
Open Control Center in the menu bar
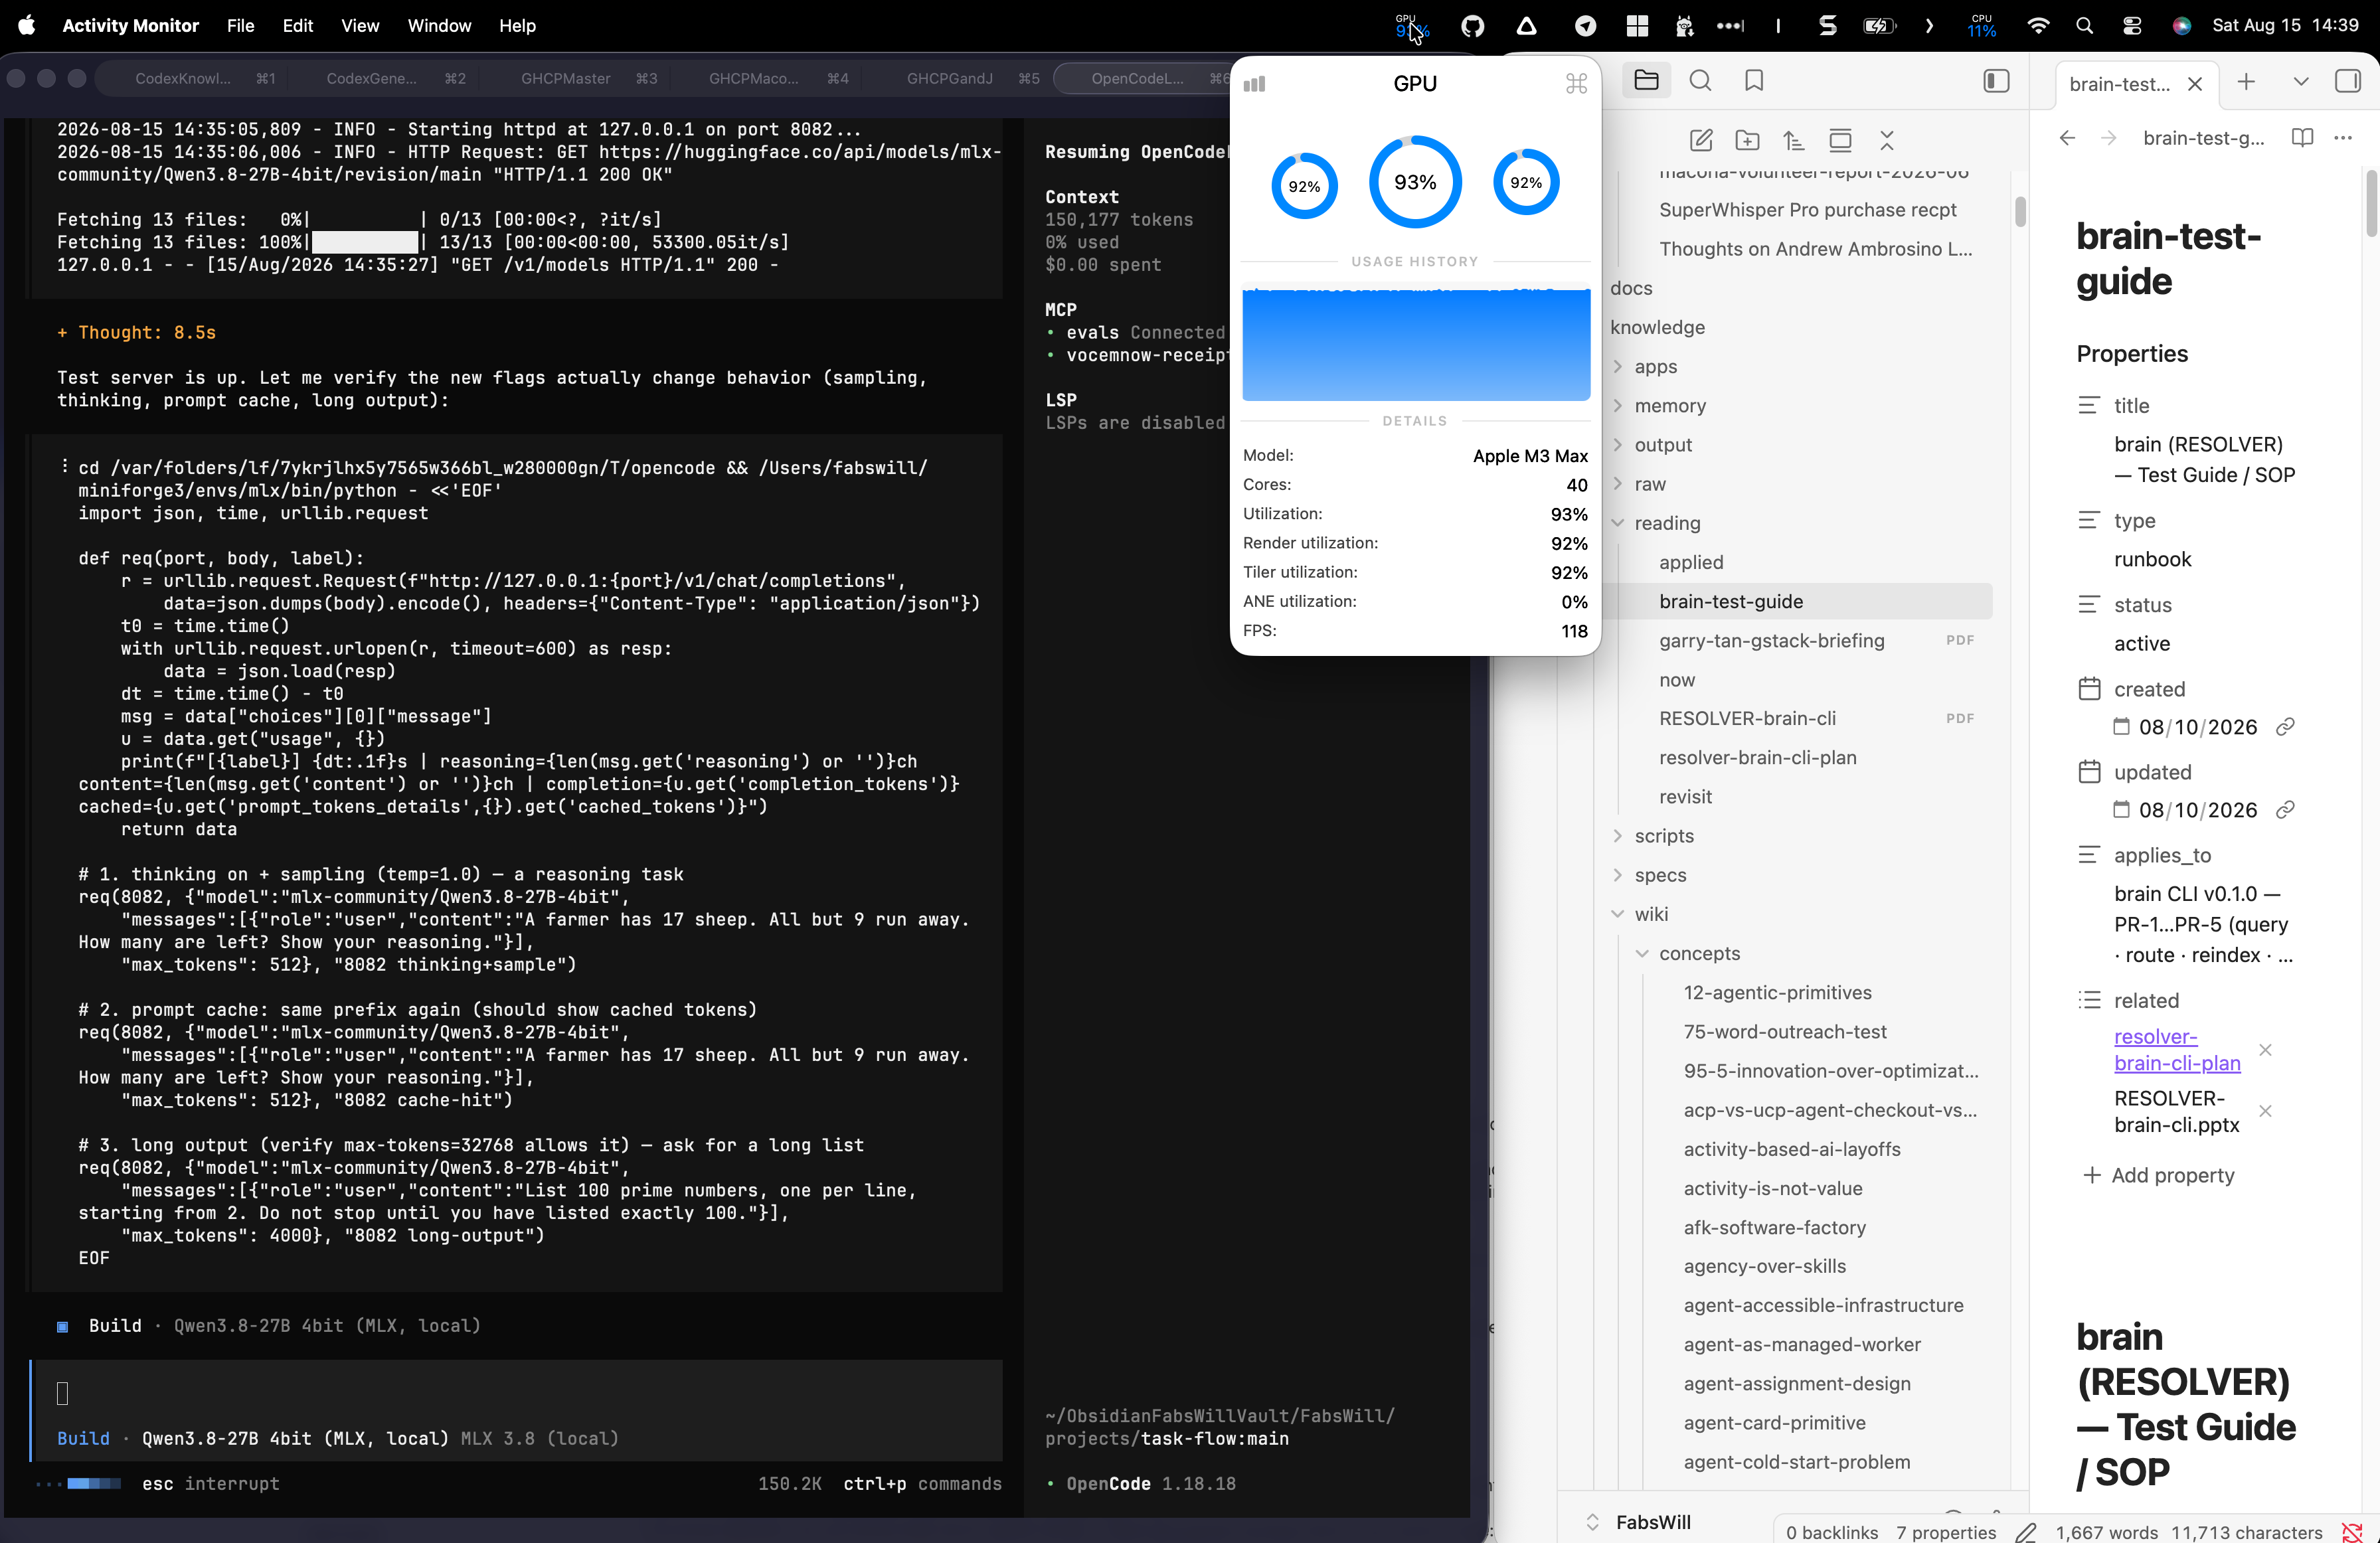[x=2132, y=26]
